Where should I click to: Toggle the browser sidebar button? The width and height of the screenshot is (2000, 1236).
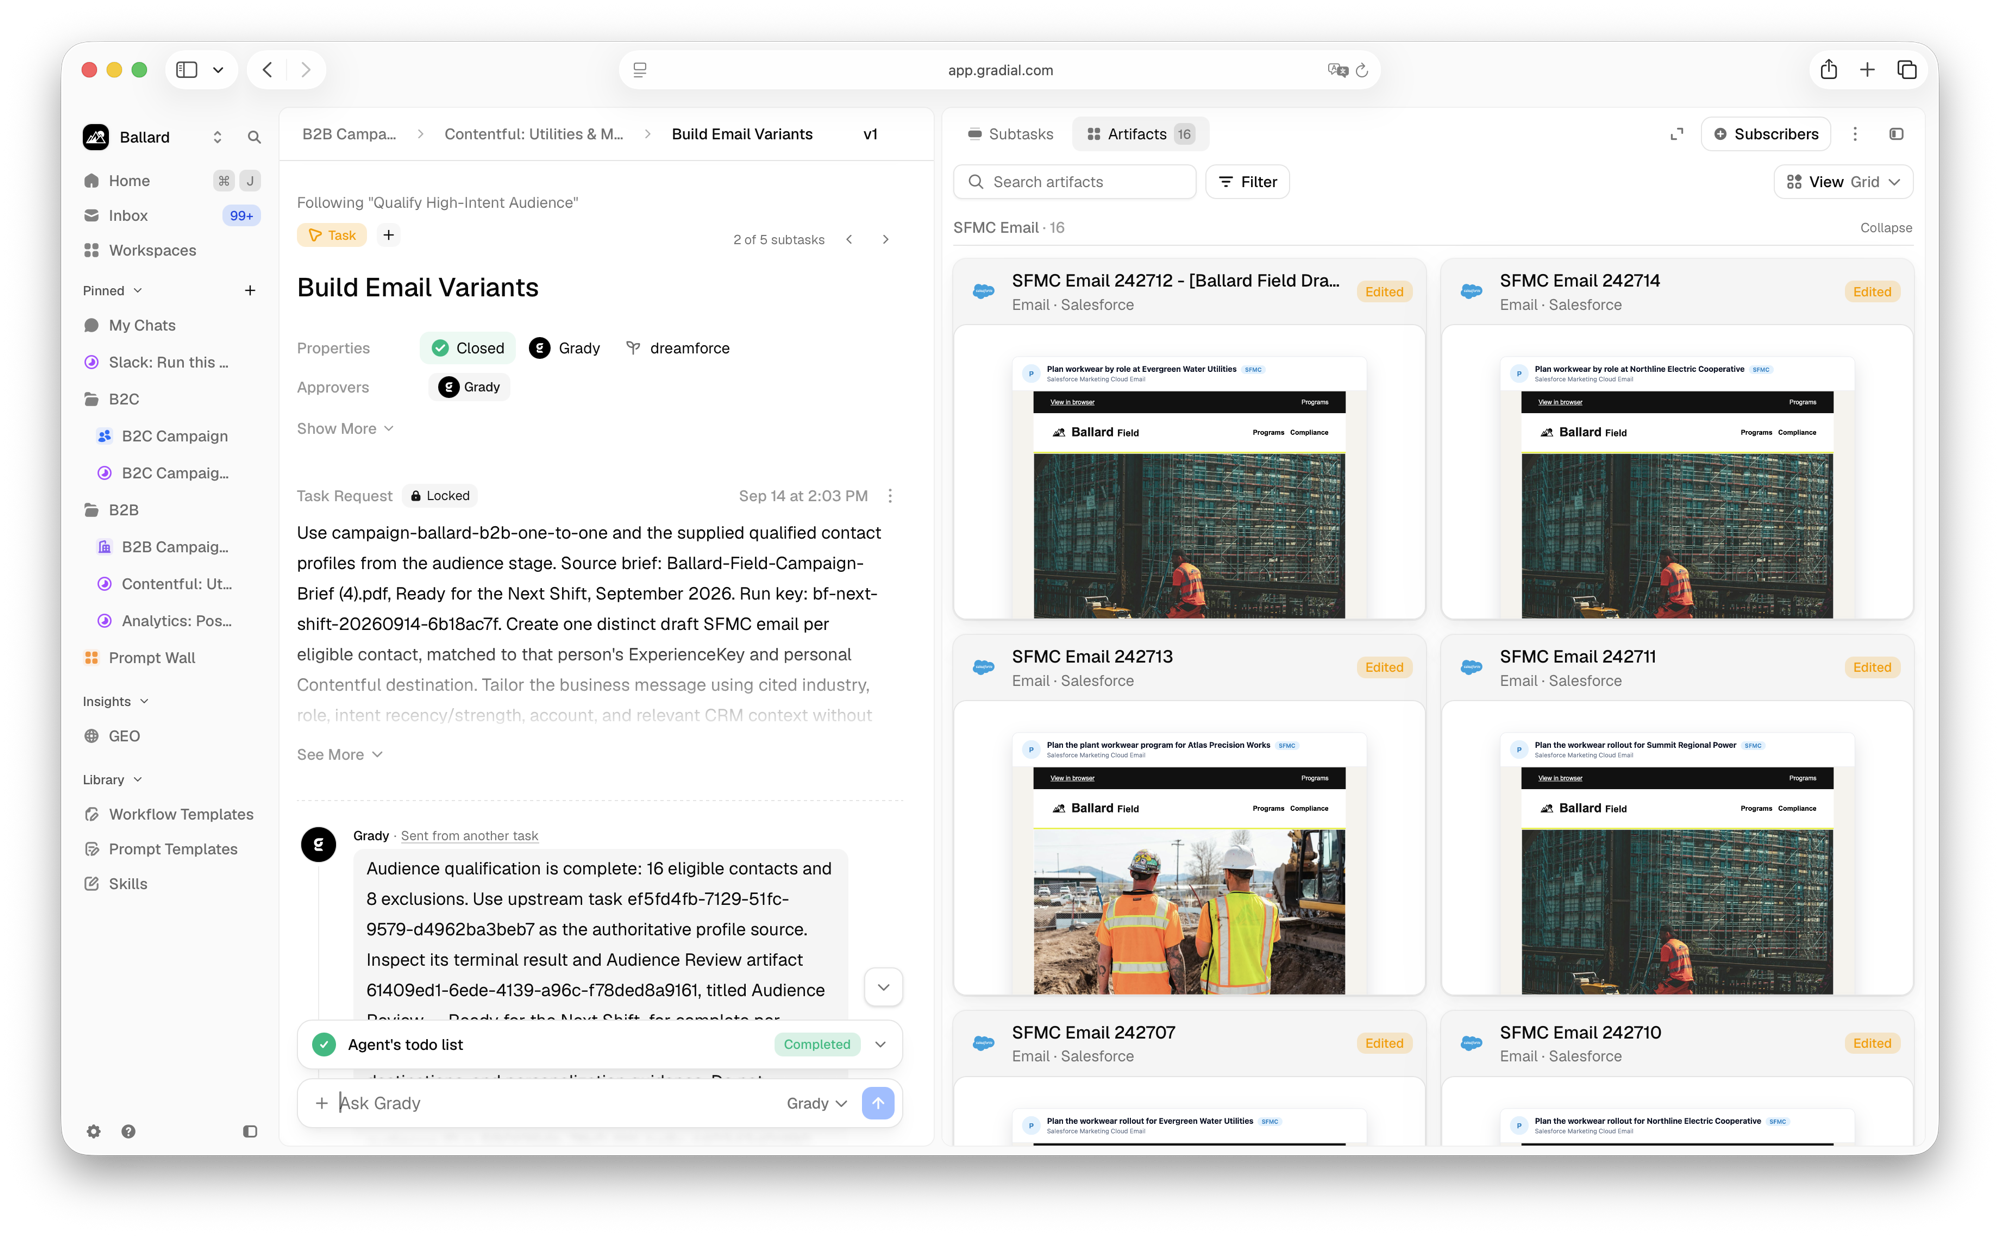coord(187,70)
